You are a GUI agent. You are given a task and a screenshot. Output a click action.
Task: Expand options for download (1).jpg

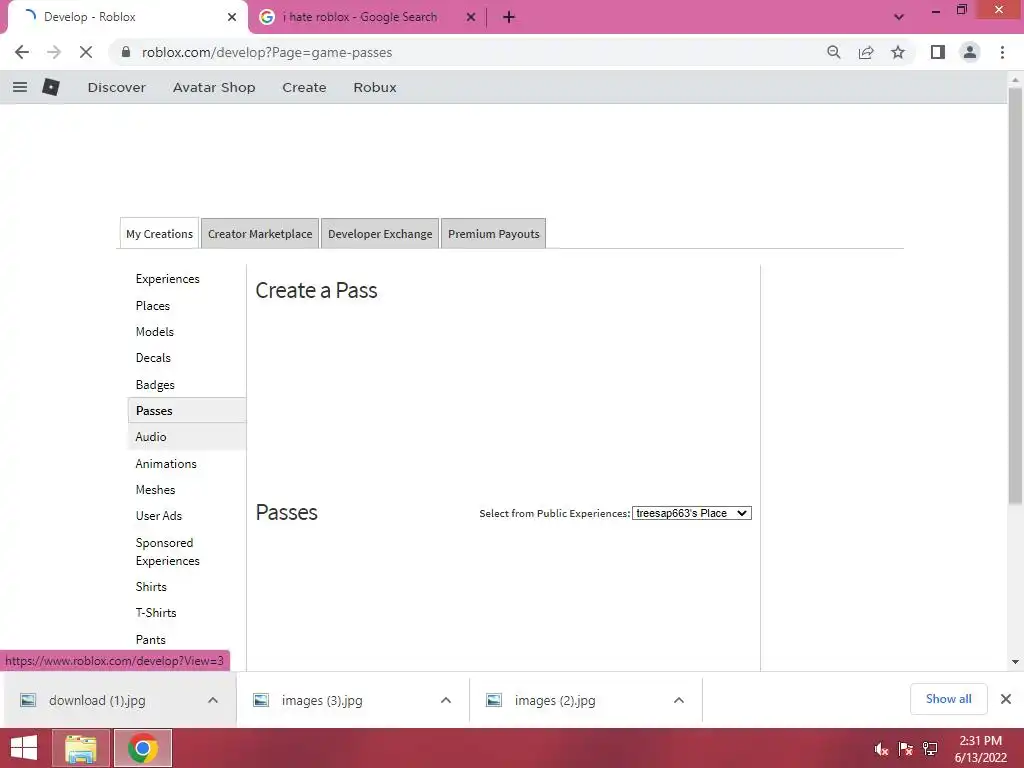[213, 700]
